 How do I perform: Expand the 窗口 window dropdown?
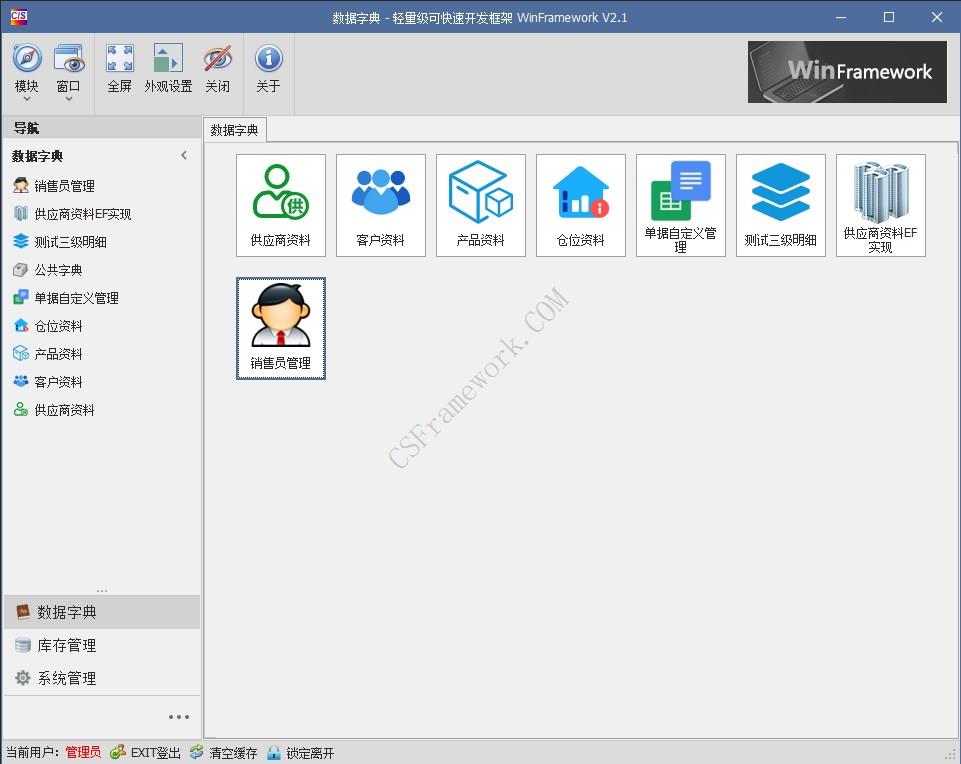coord(68,74)
